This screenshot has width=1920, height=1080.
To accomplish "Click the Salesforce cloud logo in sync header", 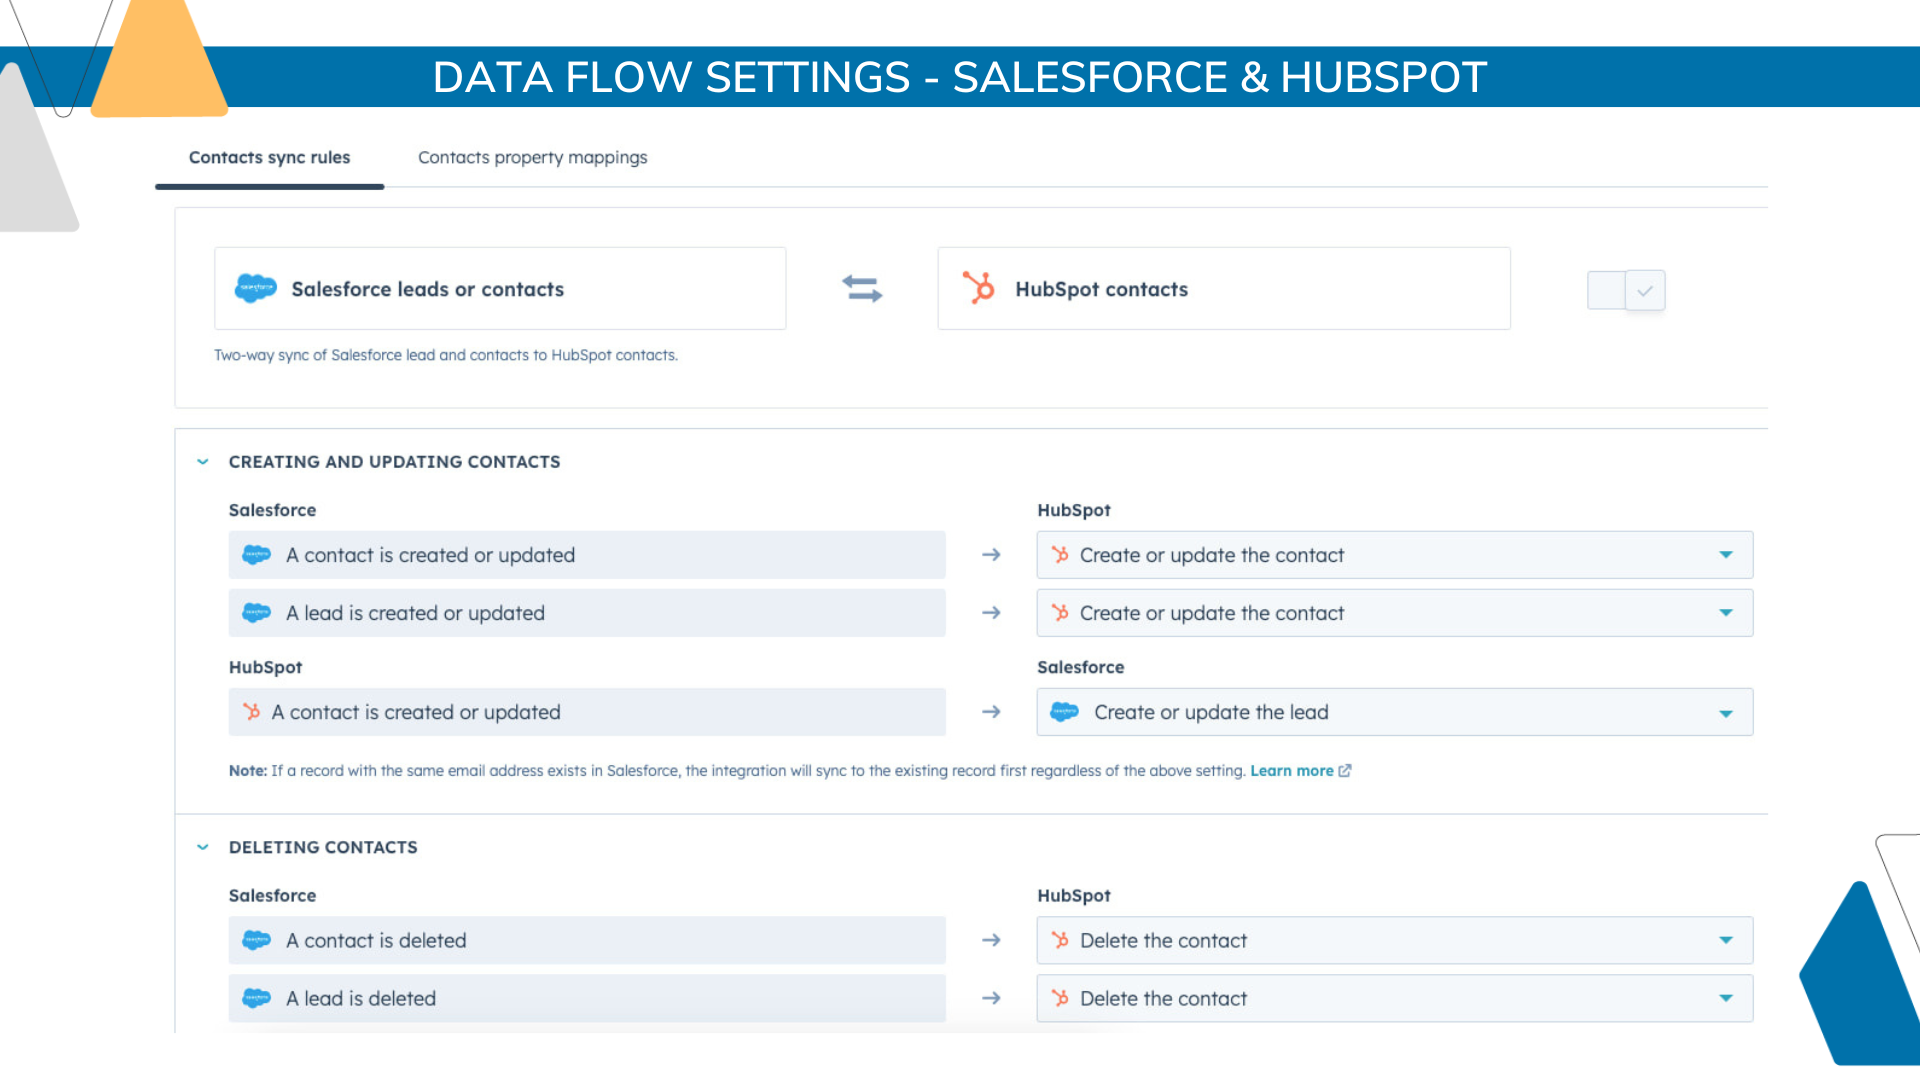I will (x=255, y=289).
